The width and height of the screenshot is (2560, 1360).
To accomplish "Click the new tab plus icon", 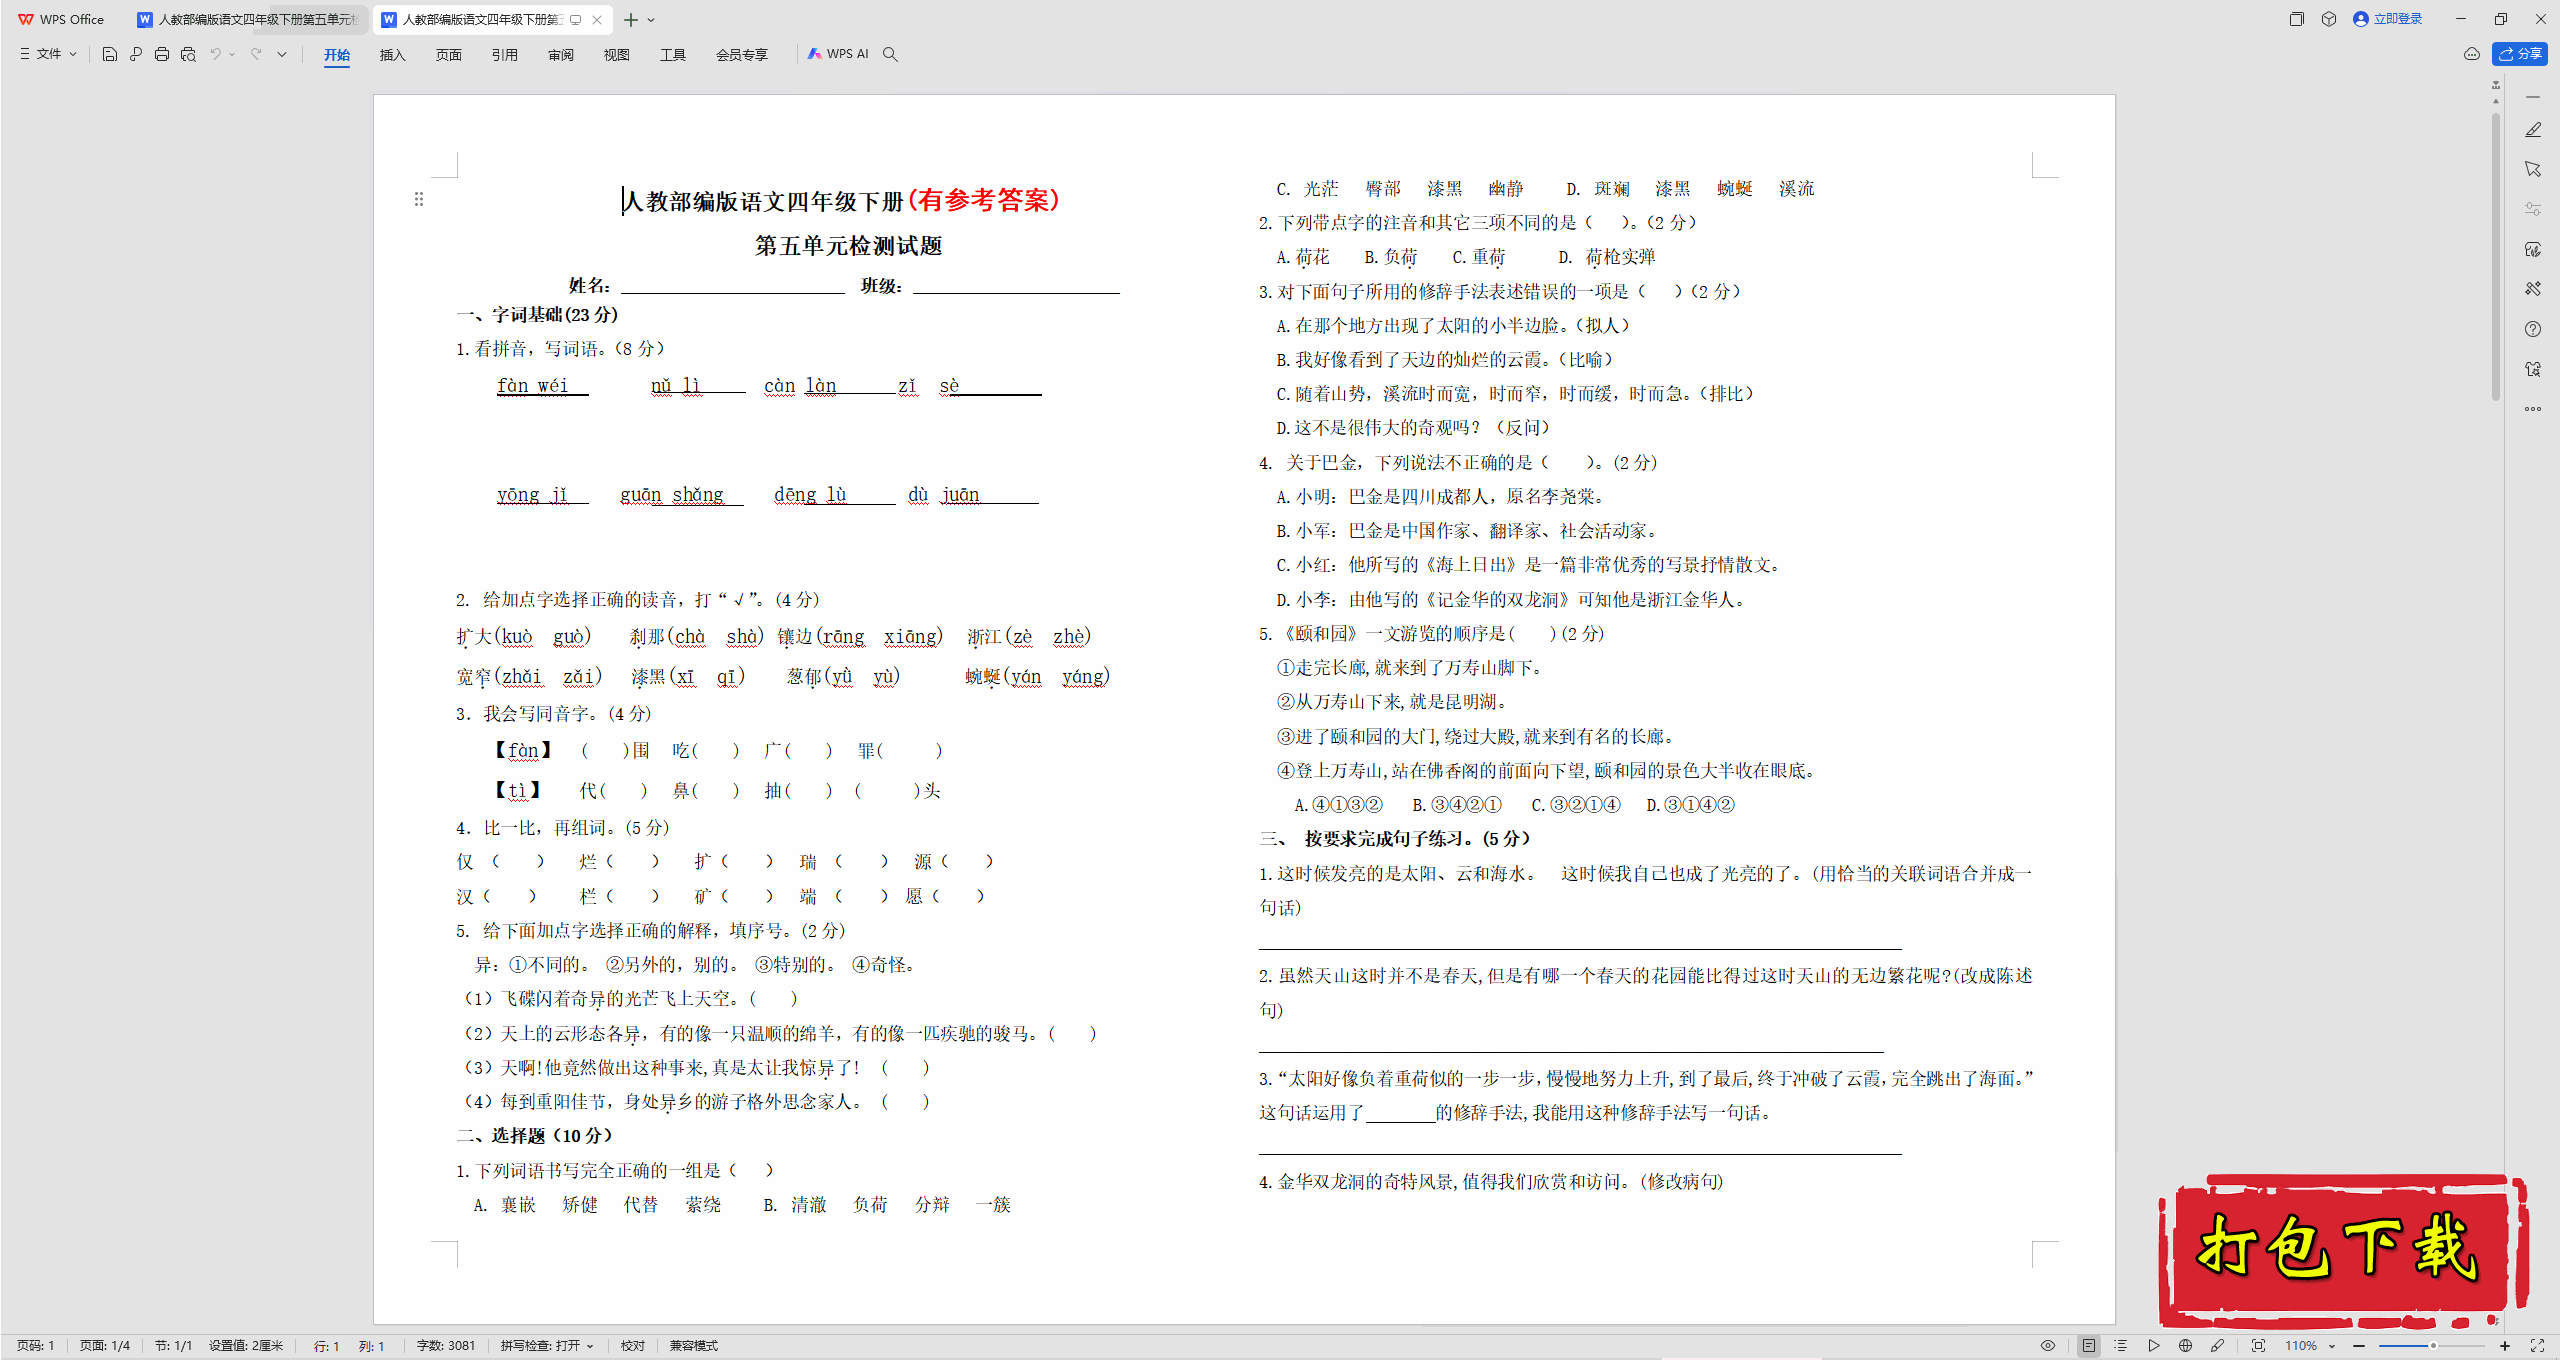I will tap(631, 20).
